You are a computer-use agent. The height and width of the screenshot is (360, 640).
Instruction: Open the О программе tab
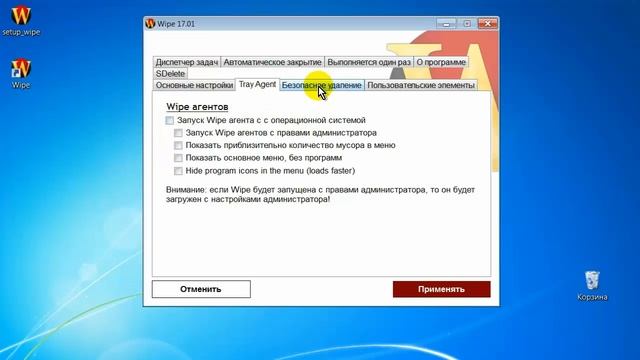pyautogui.click(x=441, y=62)
